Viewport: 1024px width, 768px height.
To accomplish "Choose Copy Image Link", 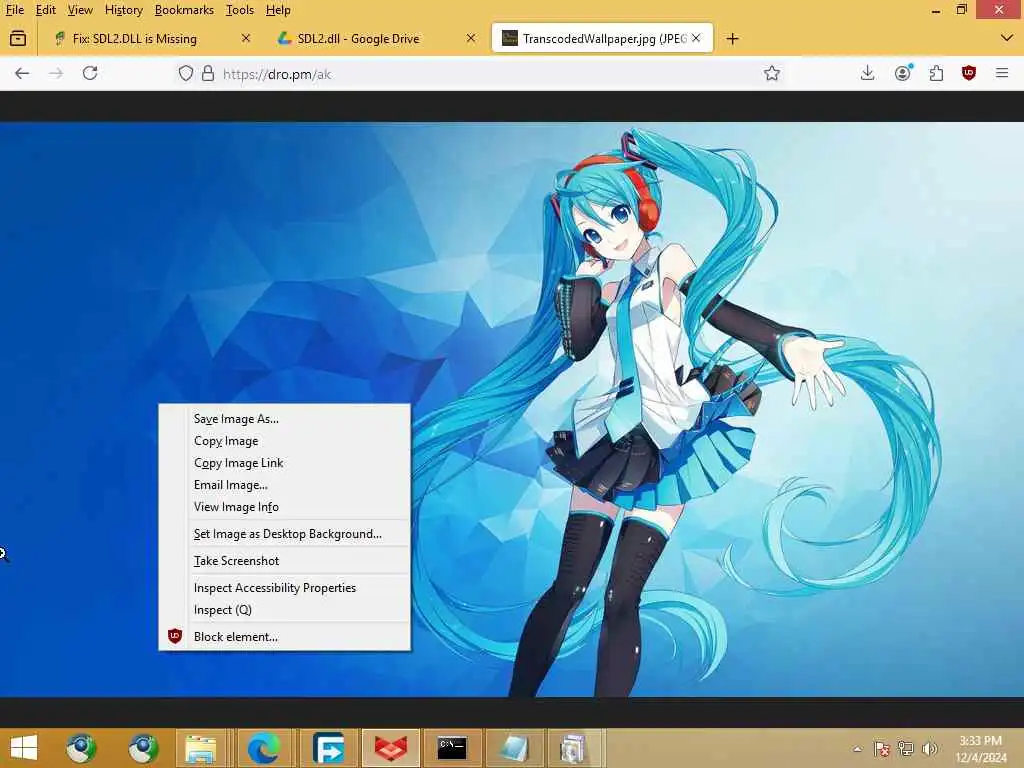I will [285, 462].
